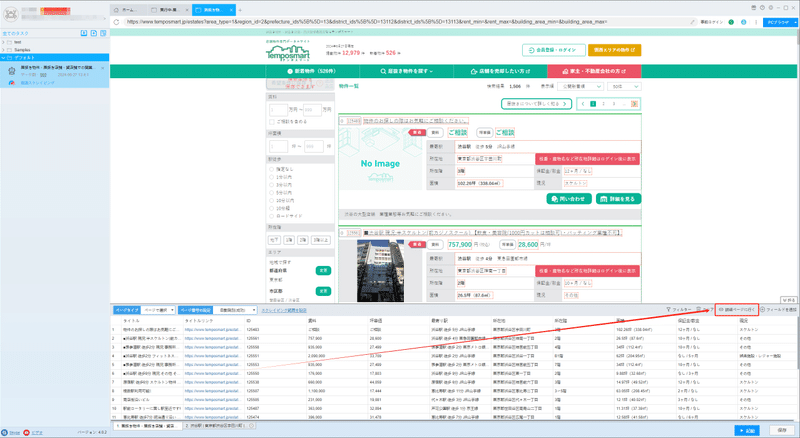Toggle the 地下 floor filter button
Image resolution: width=800 pixels, height=438 pixels.
274,239
